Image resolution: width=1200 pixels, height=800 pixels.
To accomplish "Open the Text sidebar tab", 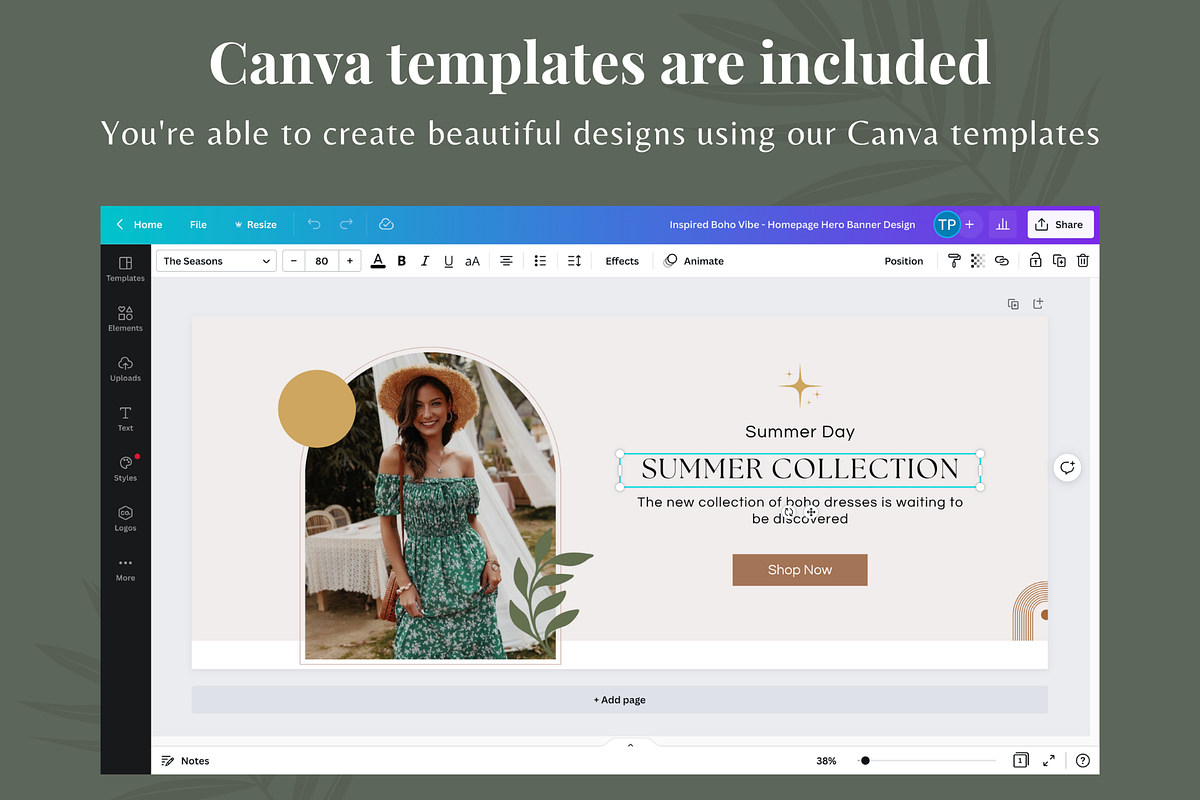I will 125,418.
